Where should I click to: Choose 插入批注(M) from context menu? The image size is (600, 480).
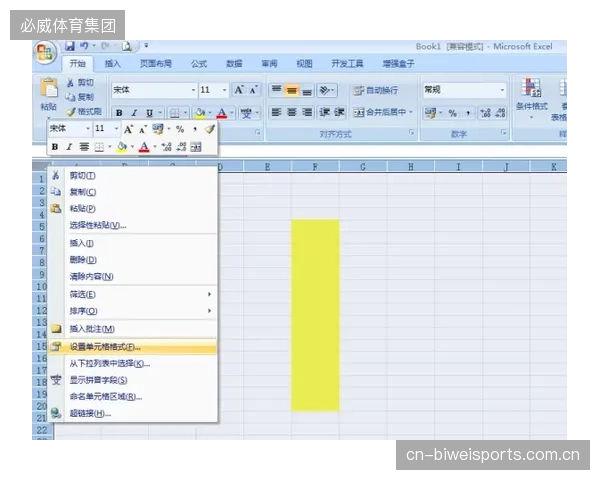coord(133,329)
